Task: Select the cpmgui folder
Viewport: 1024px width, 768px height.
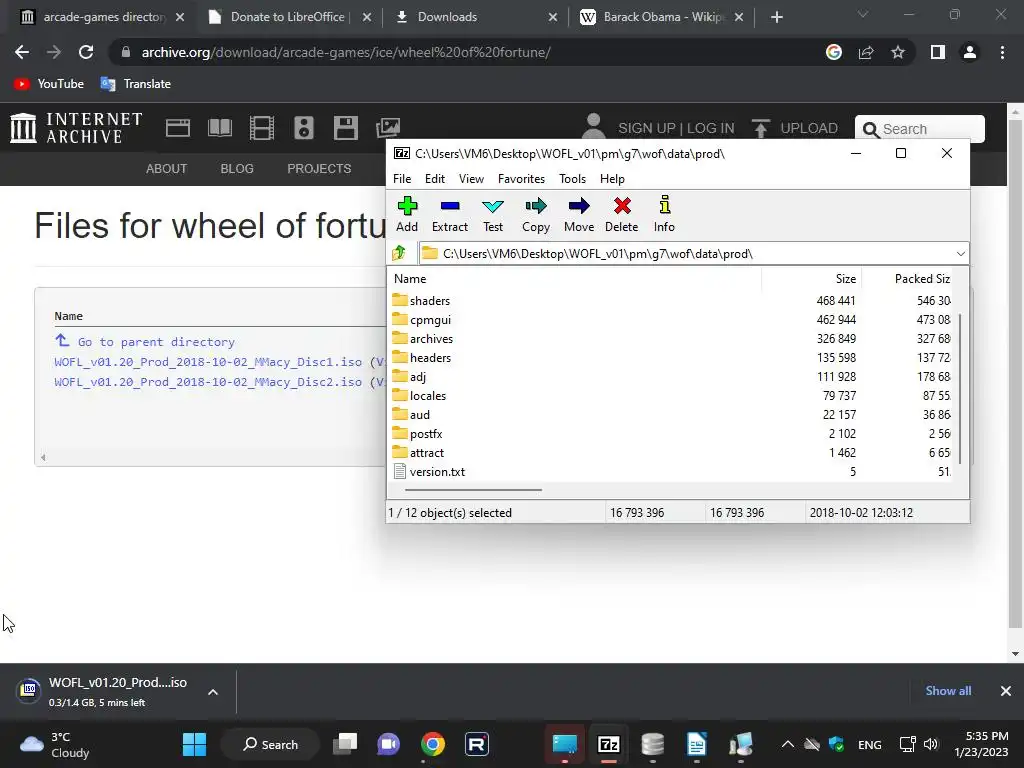Action: point(430,319)
